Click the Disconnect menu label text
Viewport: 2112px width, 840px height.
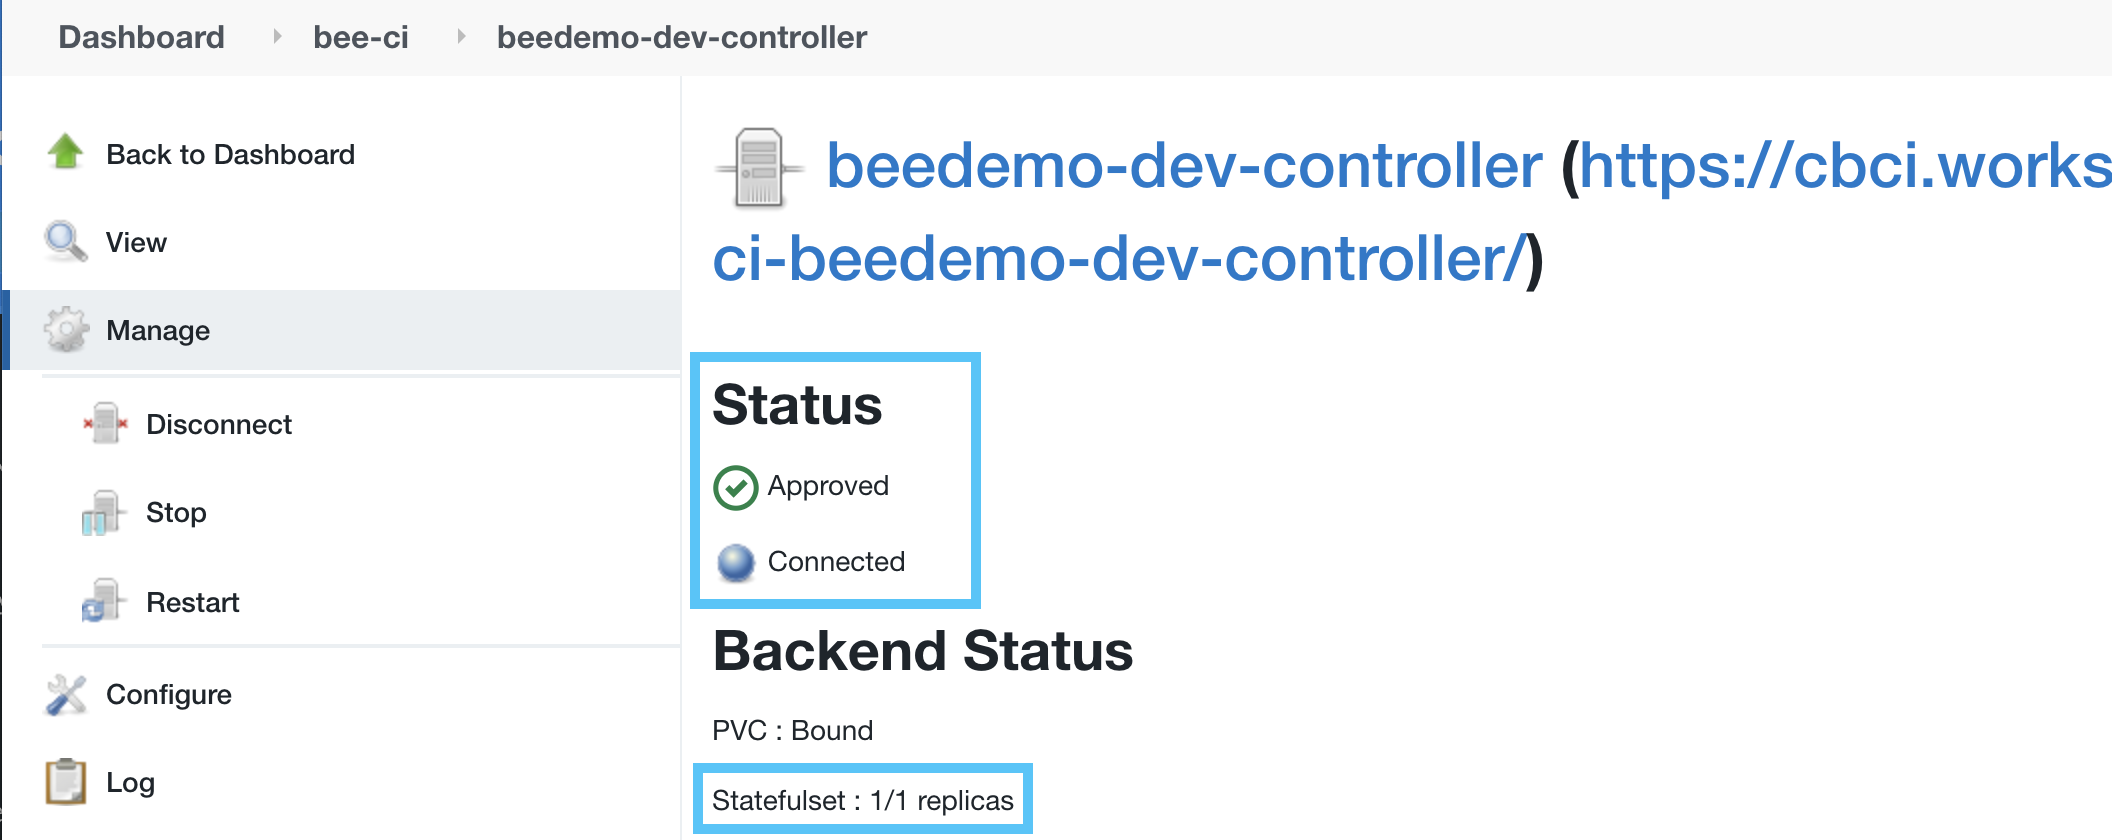click(x=219, y=423)
